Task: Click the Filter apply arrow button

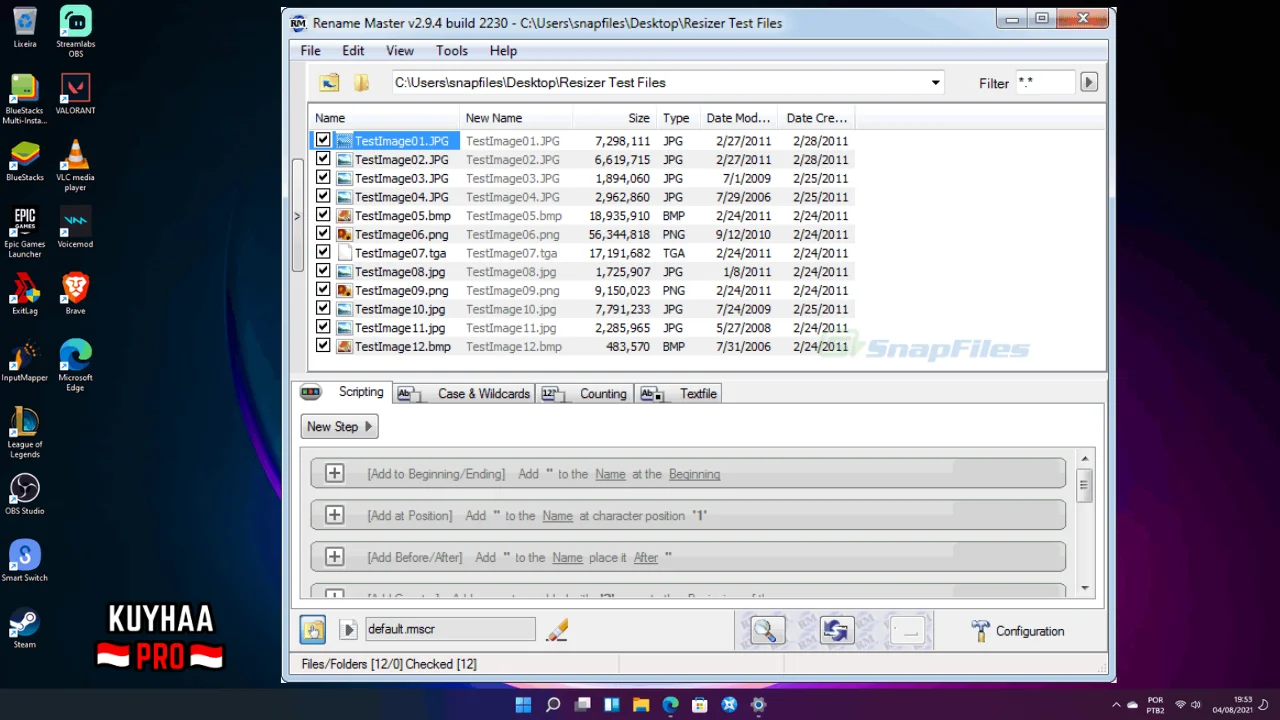Action: tap(1089, 83)
